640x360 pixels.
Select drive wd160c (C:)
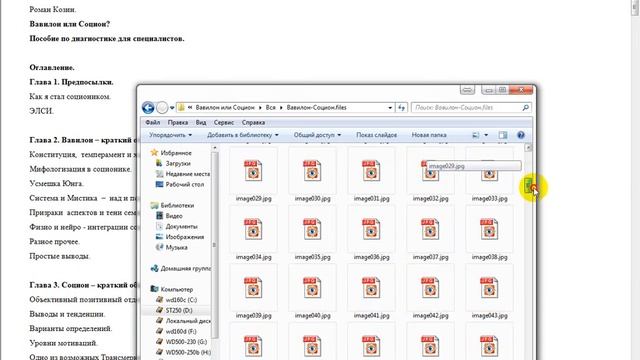(x=177, y=300)
